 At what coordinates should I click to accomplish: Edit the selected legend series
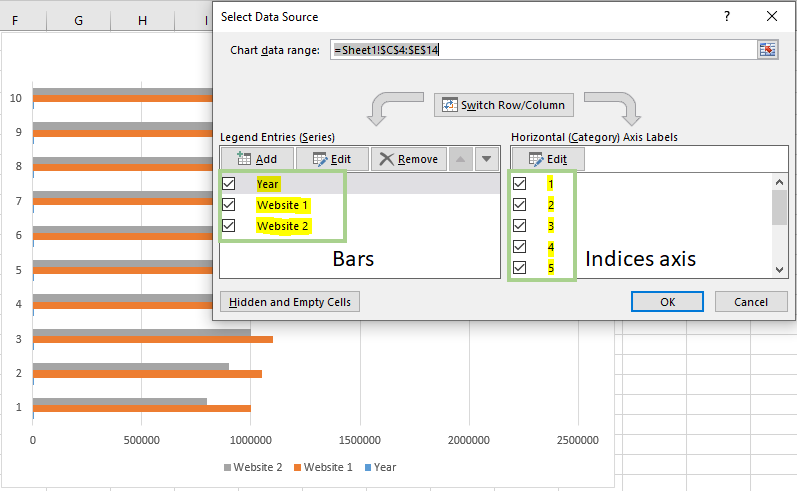pyautogui.click(x=331, y=159)
